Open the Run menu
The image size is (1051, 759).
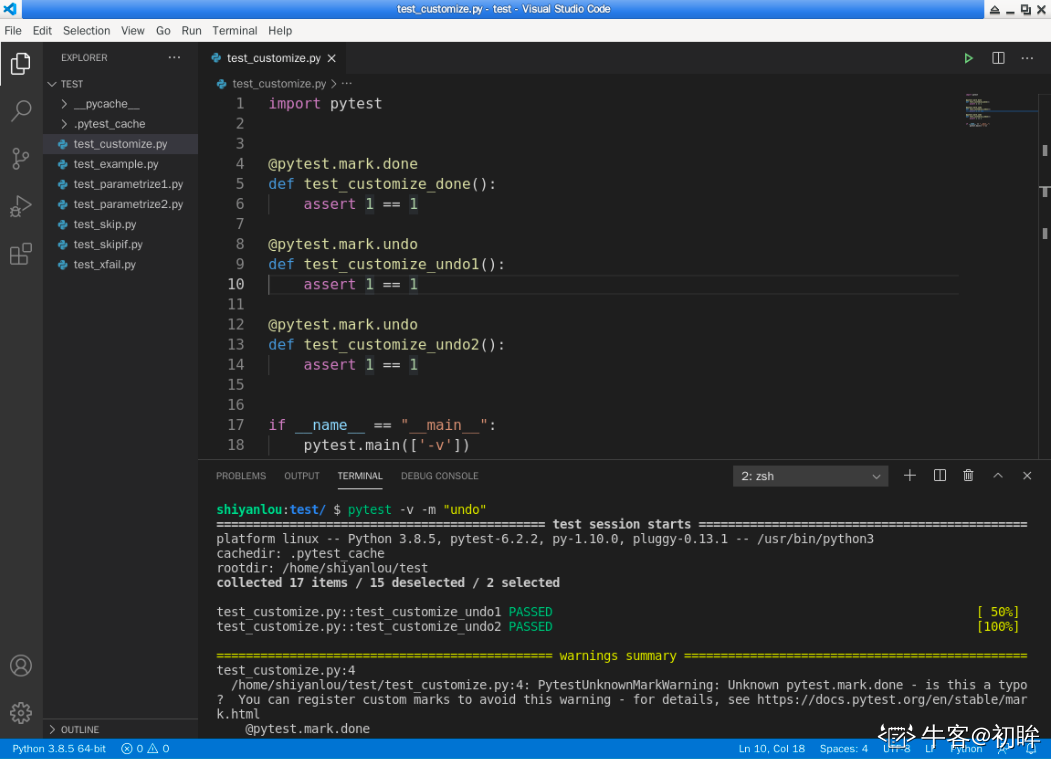click(x=191, y=31)
